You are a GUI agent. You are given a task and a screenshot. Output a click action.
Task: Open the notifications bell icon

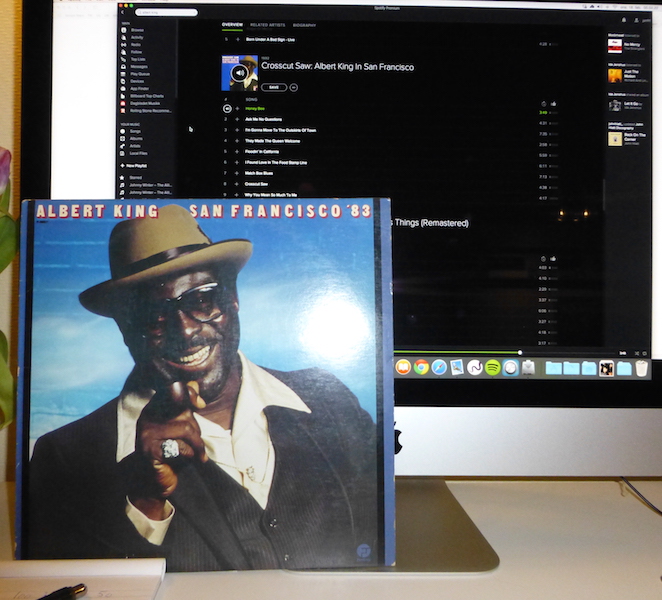(x=624, y=20)
